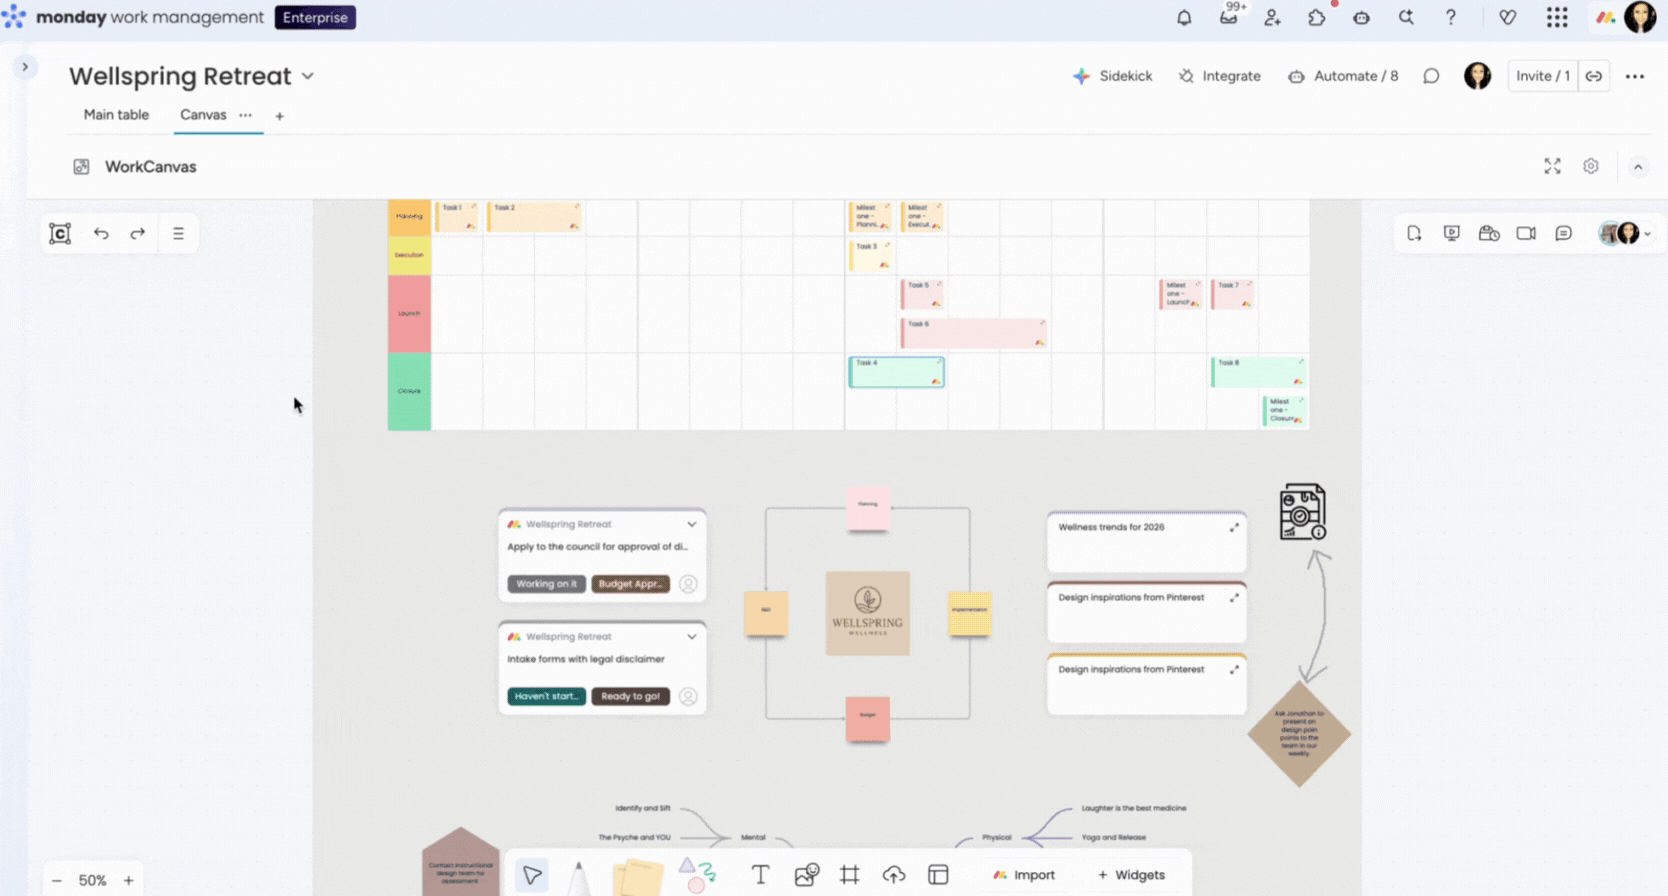The width and height of the screenshot is (1668, 896).
Task: Enter fullscreen for WorkCanvas
Action: click(1552, 167)
